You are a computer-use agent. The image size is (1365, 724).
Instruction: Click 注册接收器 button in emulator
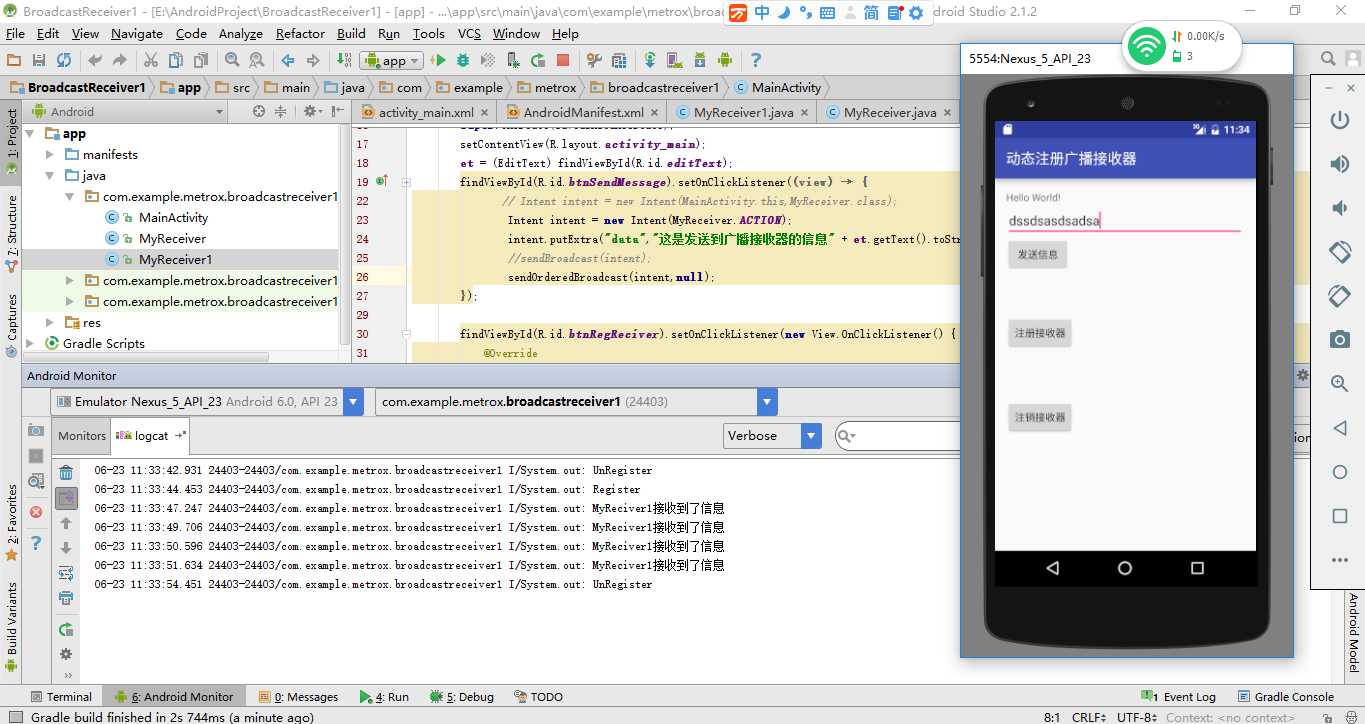tap(1040, 333)
